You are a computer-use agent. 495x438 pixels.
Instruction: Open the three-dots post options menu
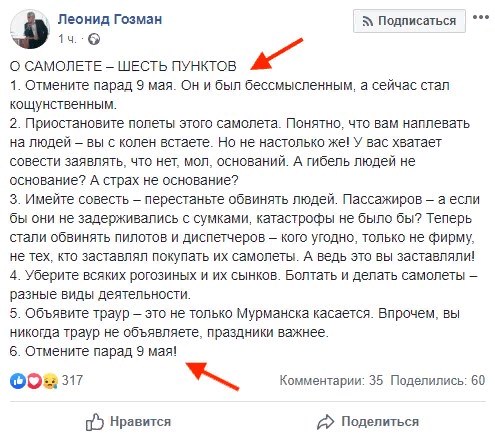click(x=481, y=17)
